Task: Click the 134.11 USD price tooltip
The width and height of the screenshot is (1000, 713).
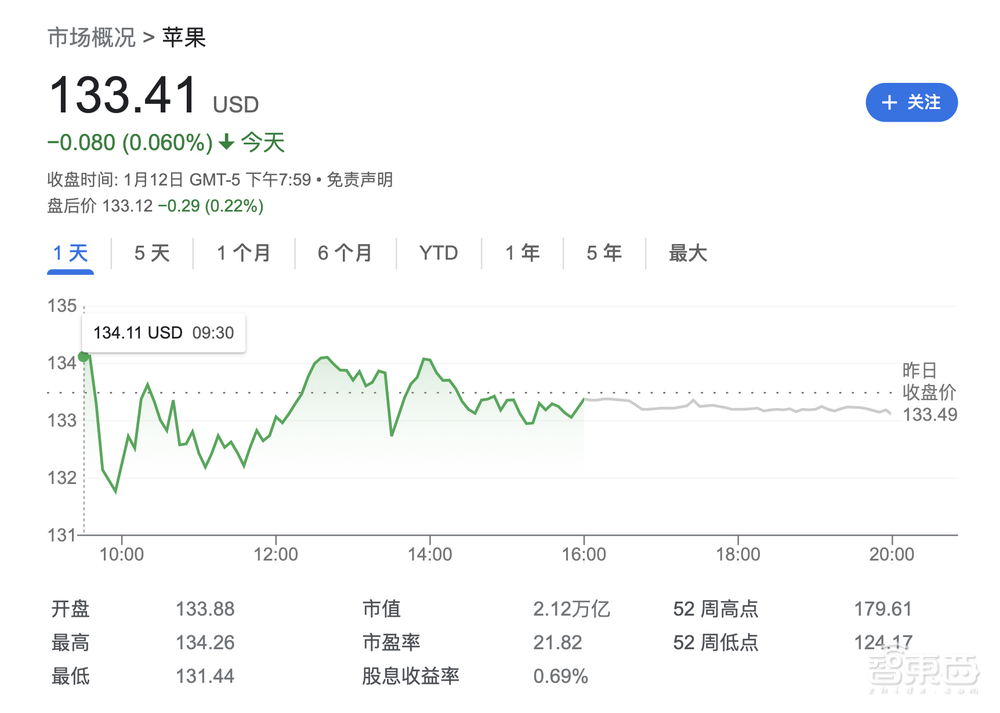Action: click(163, 332)
